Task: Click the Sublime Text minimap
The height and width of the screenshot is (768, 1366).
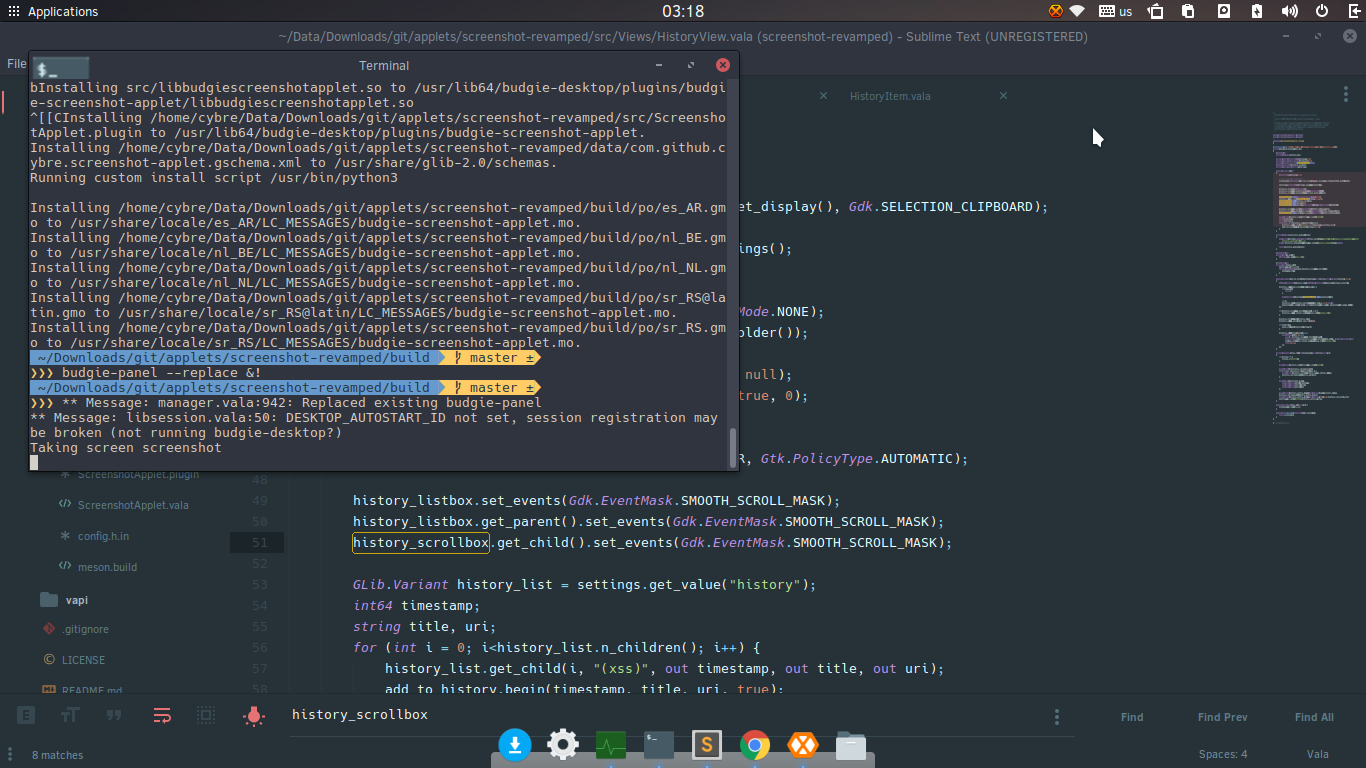Action: click(1318, 270)
